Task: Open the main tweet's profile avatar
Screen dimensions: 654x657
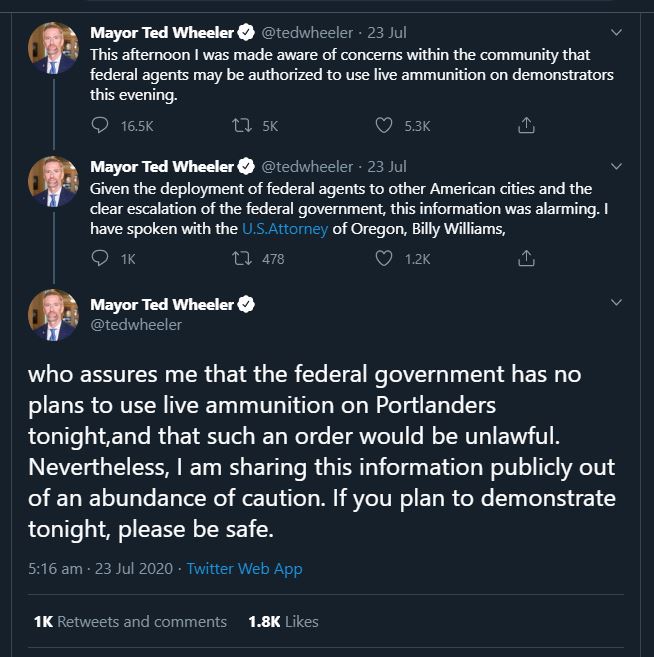Action: (x=53, y=315)
